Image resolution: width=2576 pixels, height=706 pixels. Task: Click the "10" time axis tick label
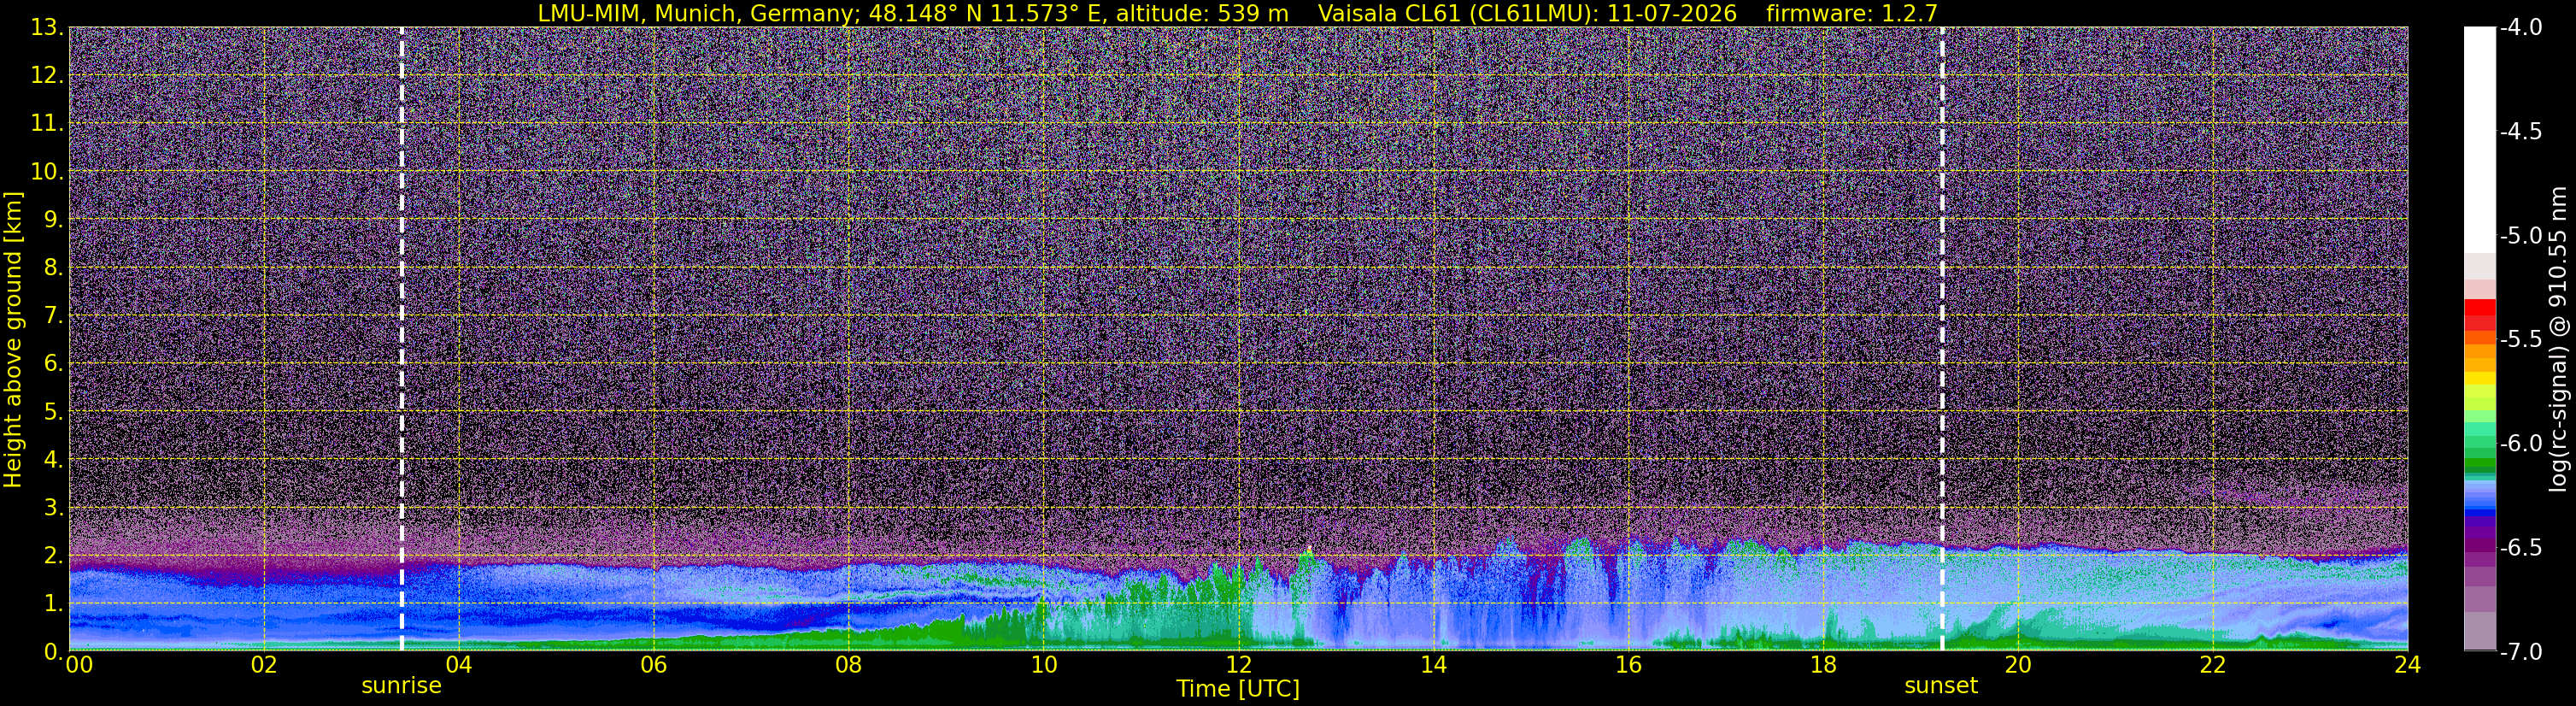(x=1044, y=665)
